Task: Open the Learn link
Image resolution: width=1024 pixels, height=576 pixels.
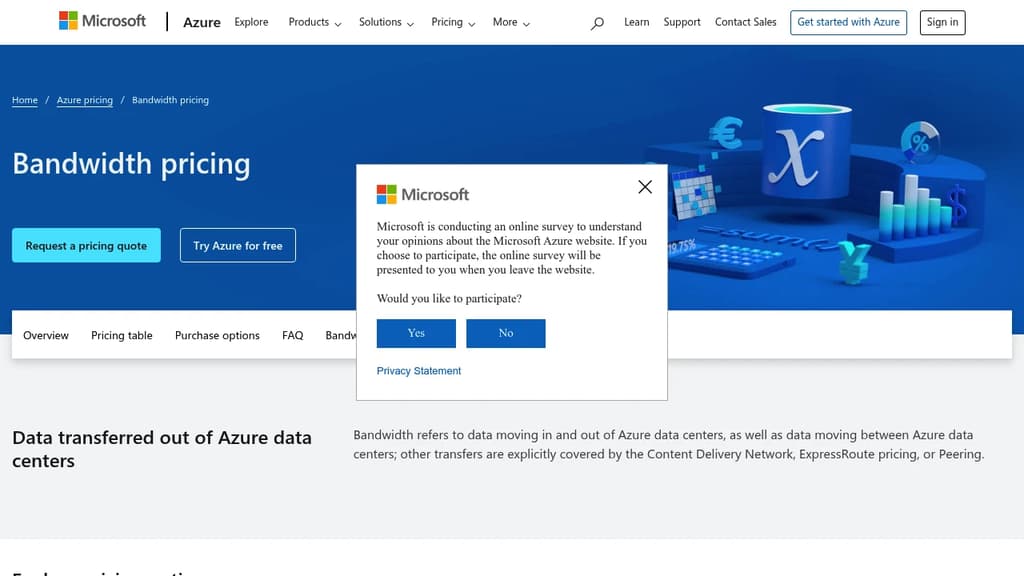Action: click(x=636, y=22)
